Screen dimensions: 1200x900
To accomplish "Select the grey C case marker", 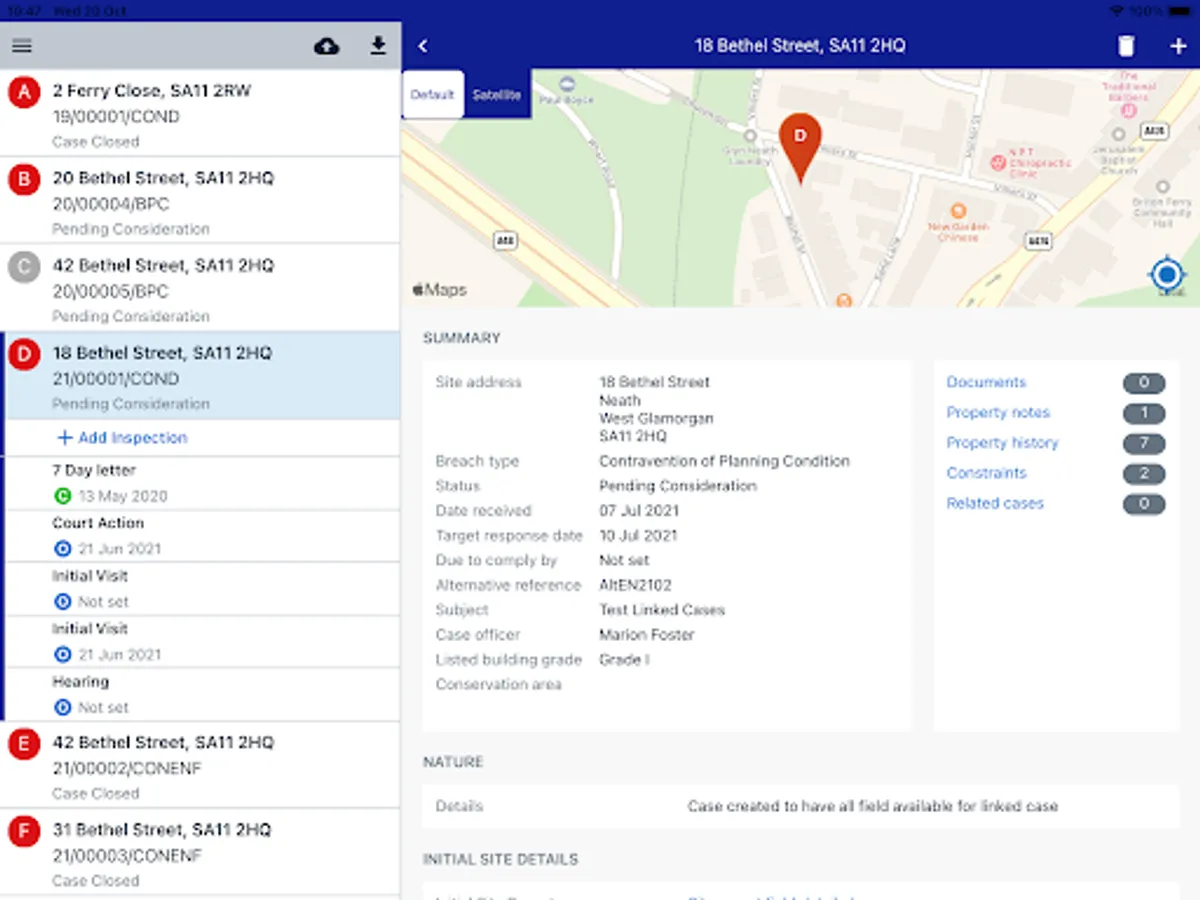I will click(24, 267).
